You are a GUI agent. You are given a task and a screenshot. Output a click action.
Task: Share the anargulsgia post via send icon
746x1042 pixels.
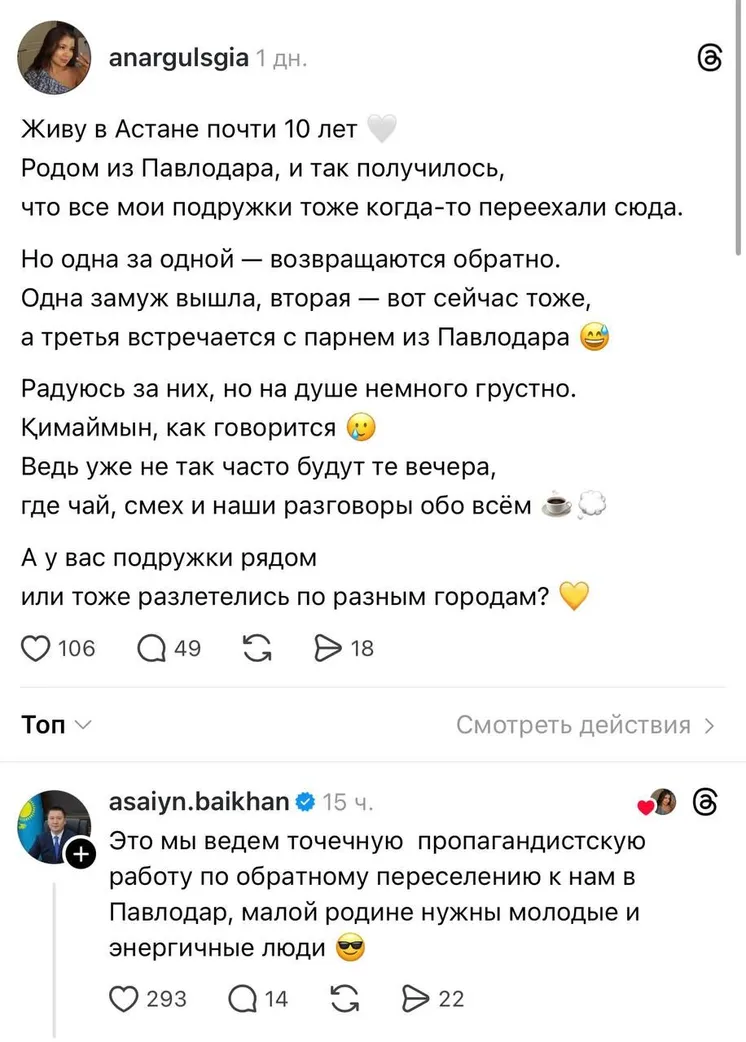[x=328, y=648]
